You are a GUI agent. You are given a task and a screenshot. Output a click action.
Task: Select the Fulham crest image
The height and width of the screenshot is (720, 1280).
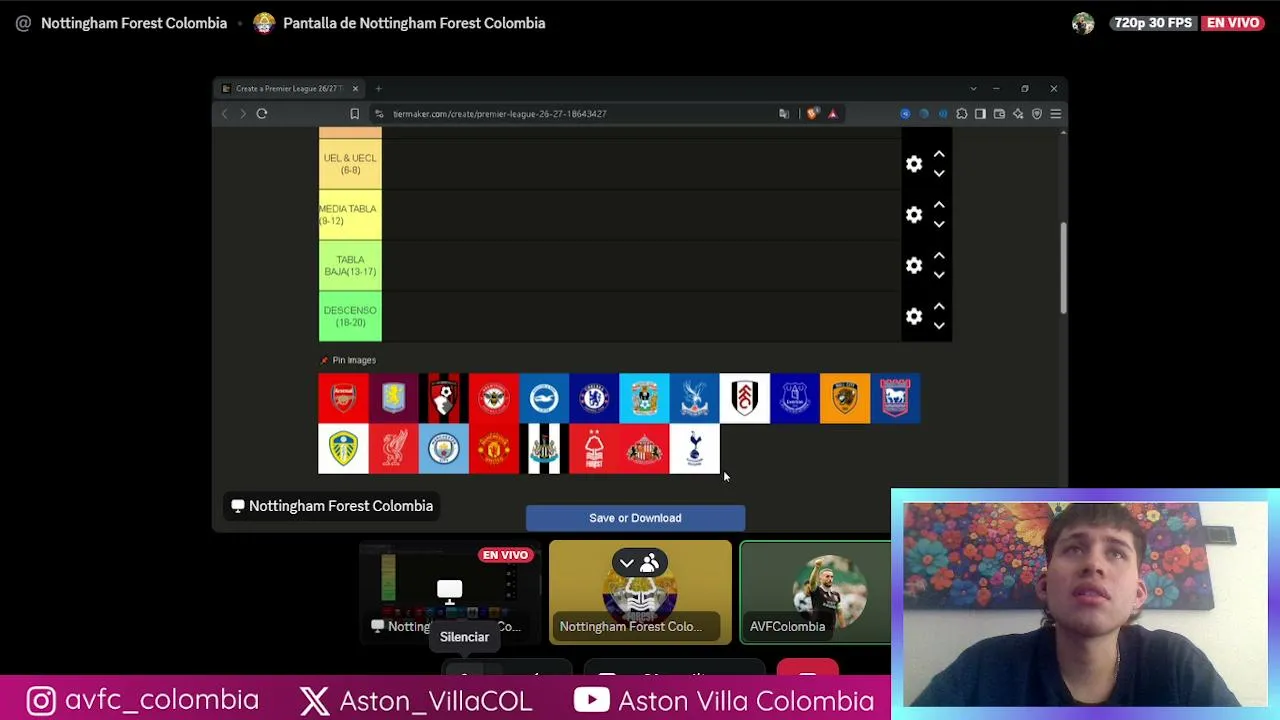click(x=745, y=398)
